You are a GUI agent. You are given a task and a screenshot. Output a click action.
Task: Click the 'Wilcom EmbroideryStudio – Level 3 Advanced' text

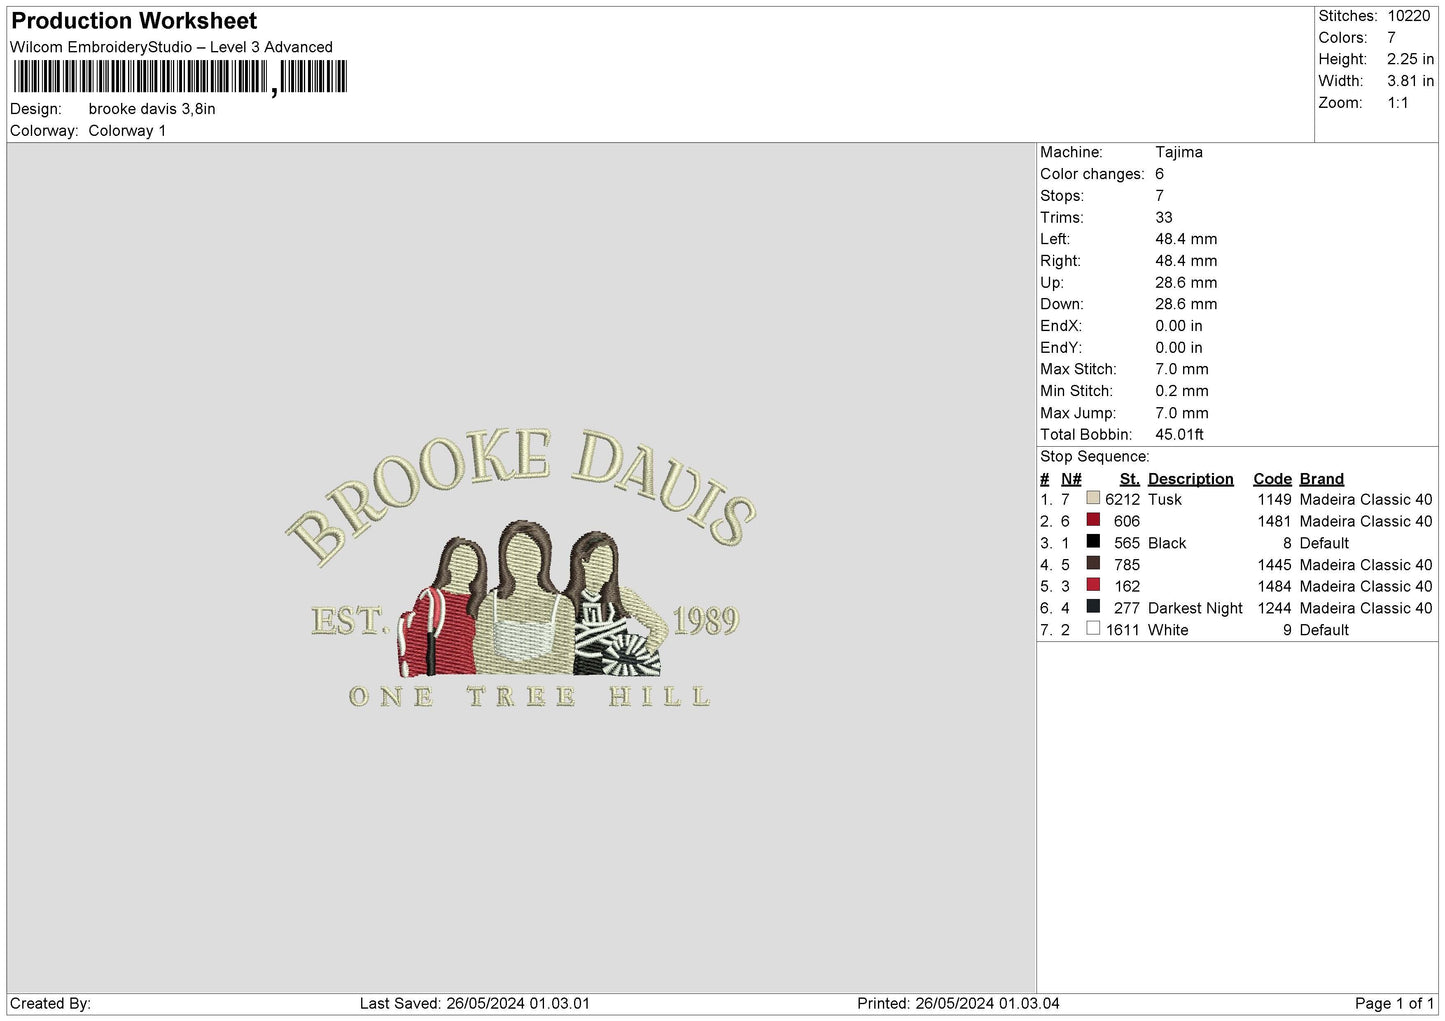(x=171, y=47)
